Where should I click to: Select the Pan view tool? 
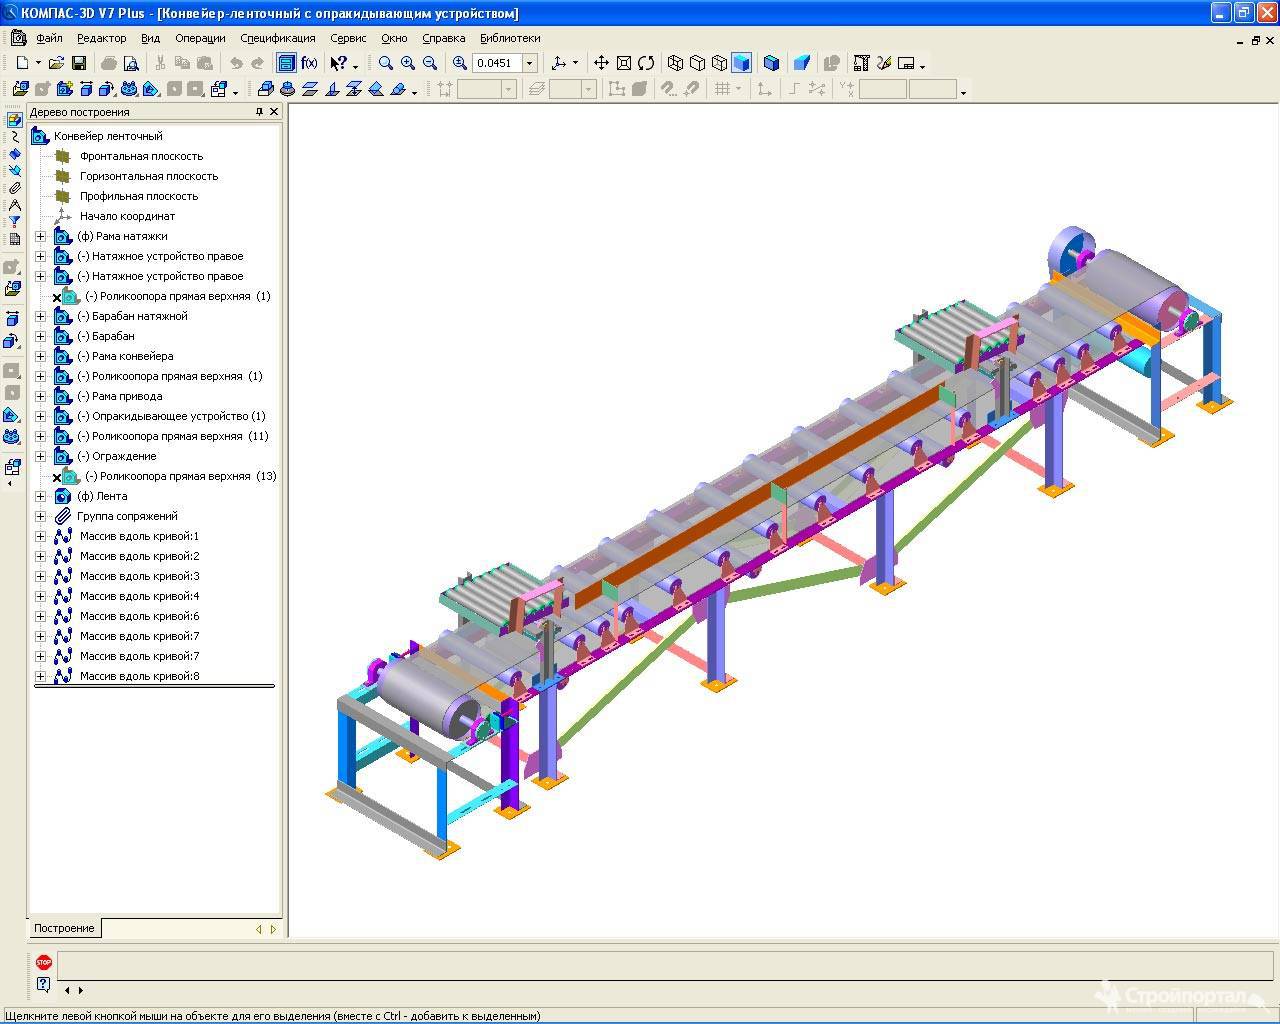(601, 63)
